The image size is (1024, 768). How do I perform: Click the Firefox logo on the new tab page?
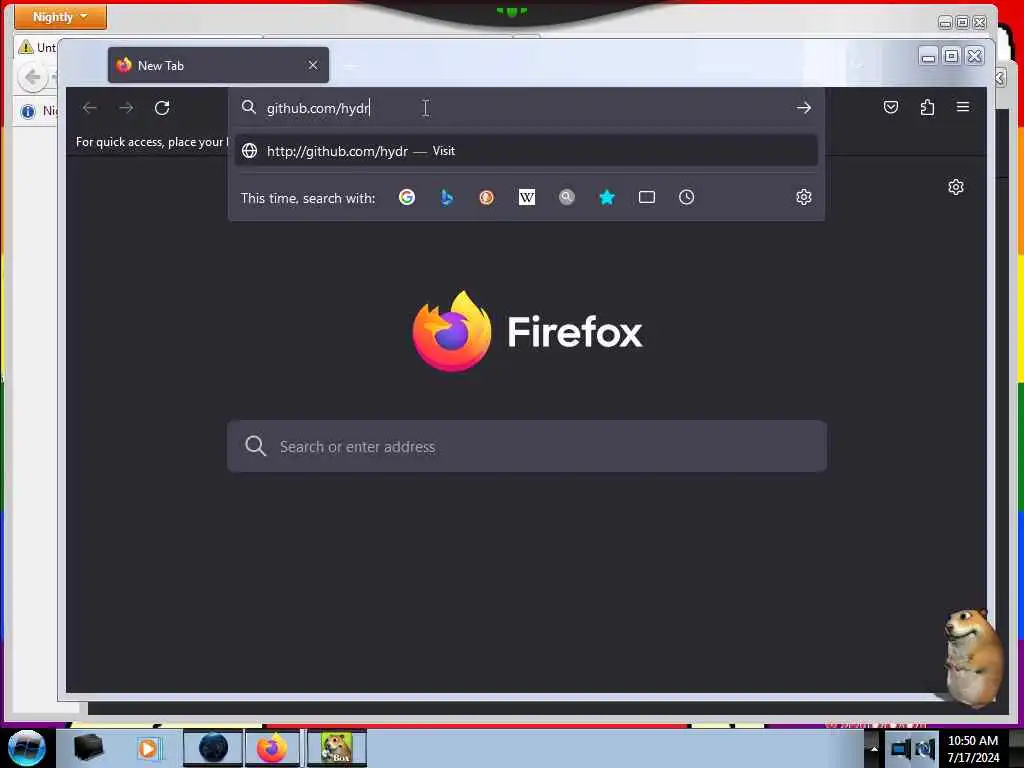coord(452,332)
